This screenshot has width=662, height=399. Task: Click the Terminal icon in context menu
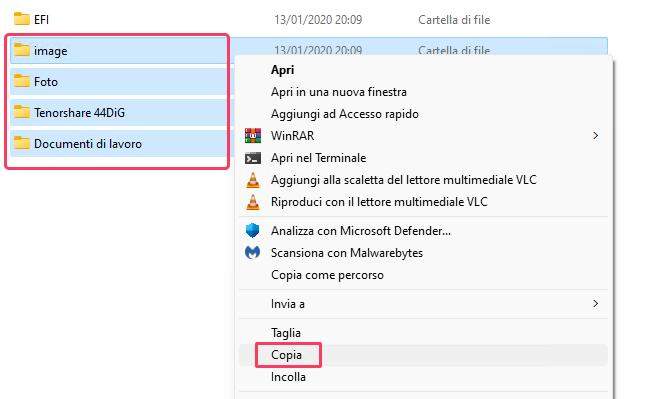252,158
